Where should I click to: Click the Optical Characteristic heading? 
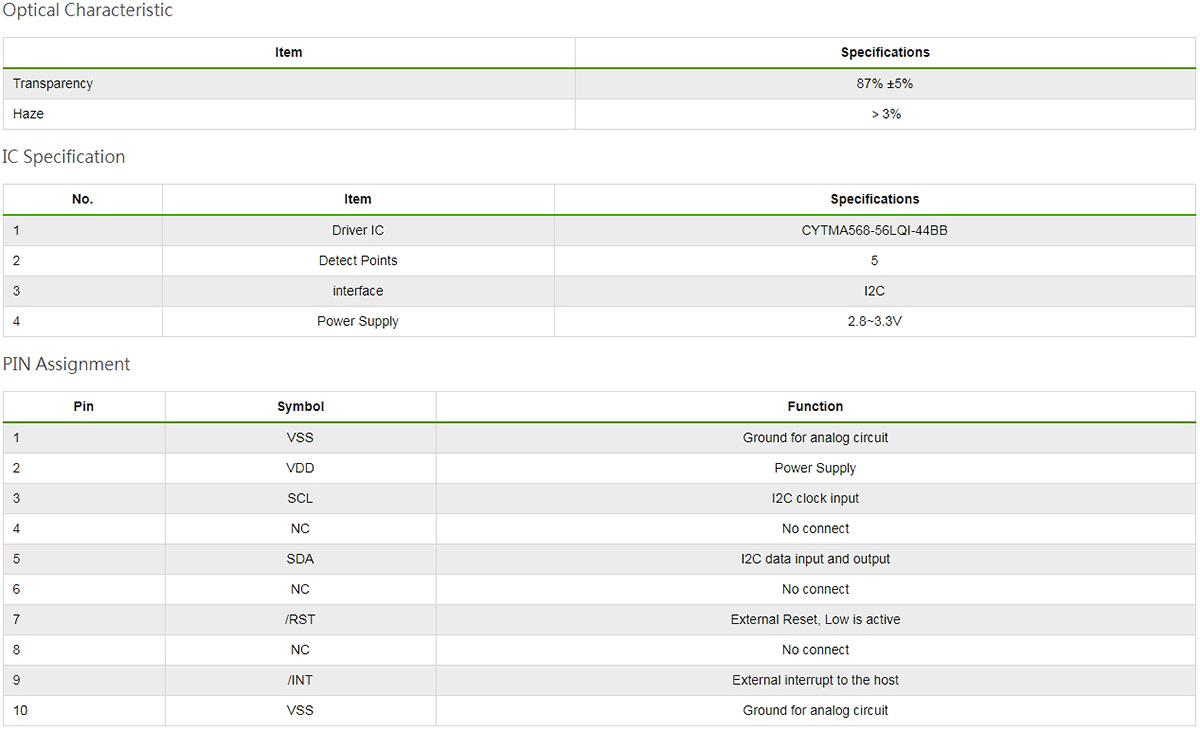87,11
